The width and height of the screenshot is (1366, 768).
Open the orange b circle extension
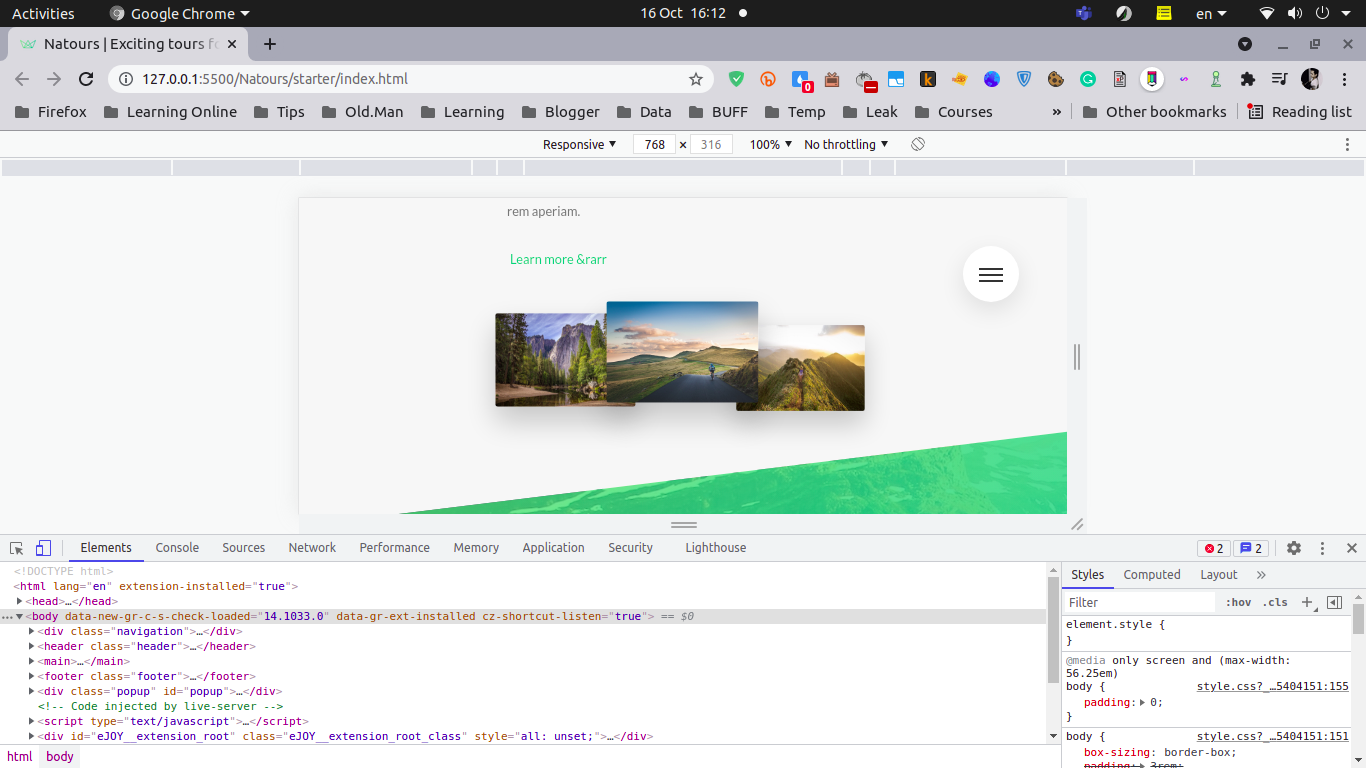click(768, 79)
